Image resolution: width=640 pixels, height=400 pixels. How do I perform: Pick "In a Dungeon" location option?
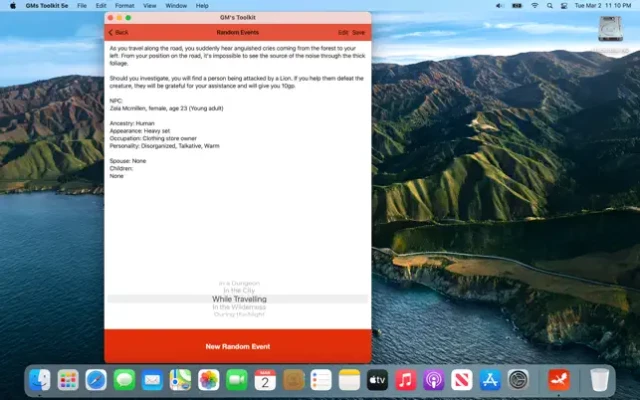pos(238,283)
